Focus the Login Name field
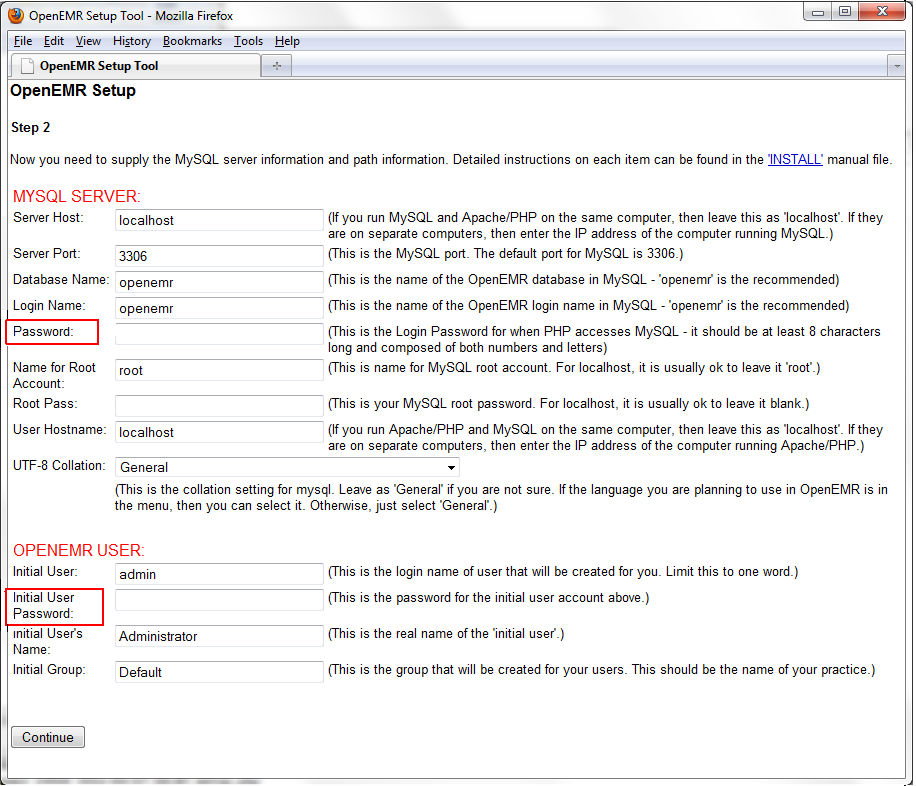Viewport: 916px width, 786px height. [219, 308]
